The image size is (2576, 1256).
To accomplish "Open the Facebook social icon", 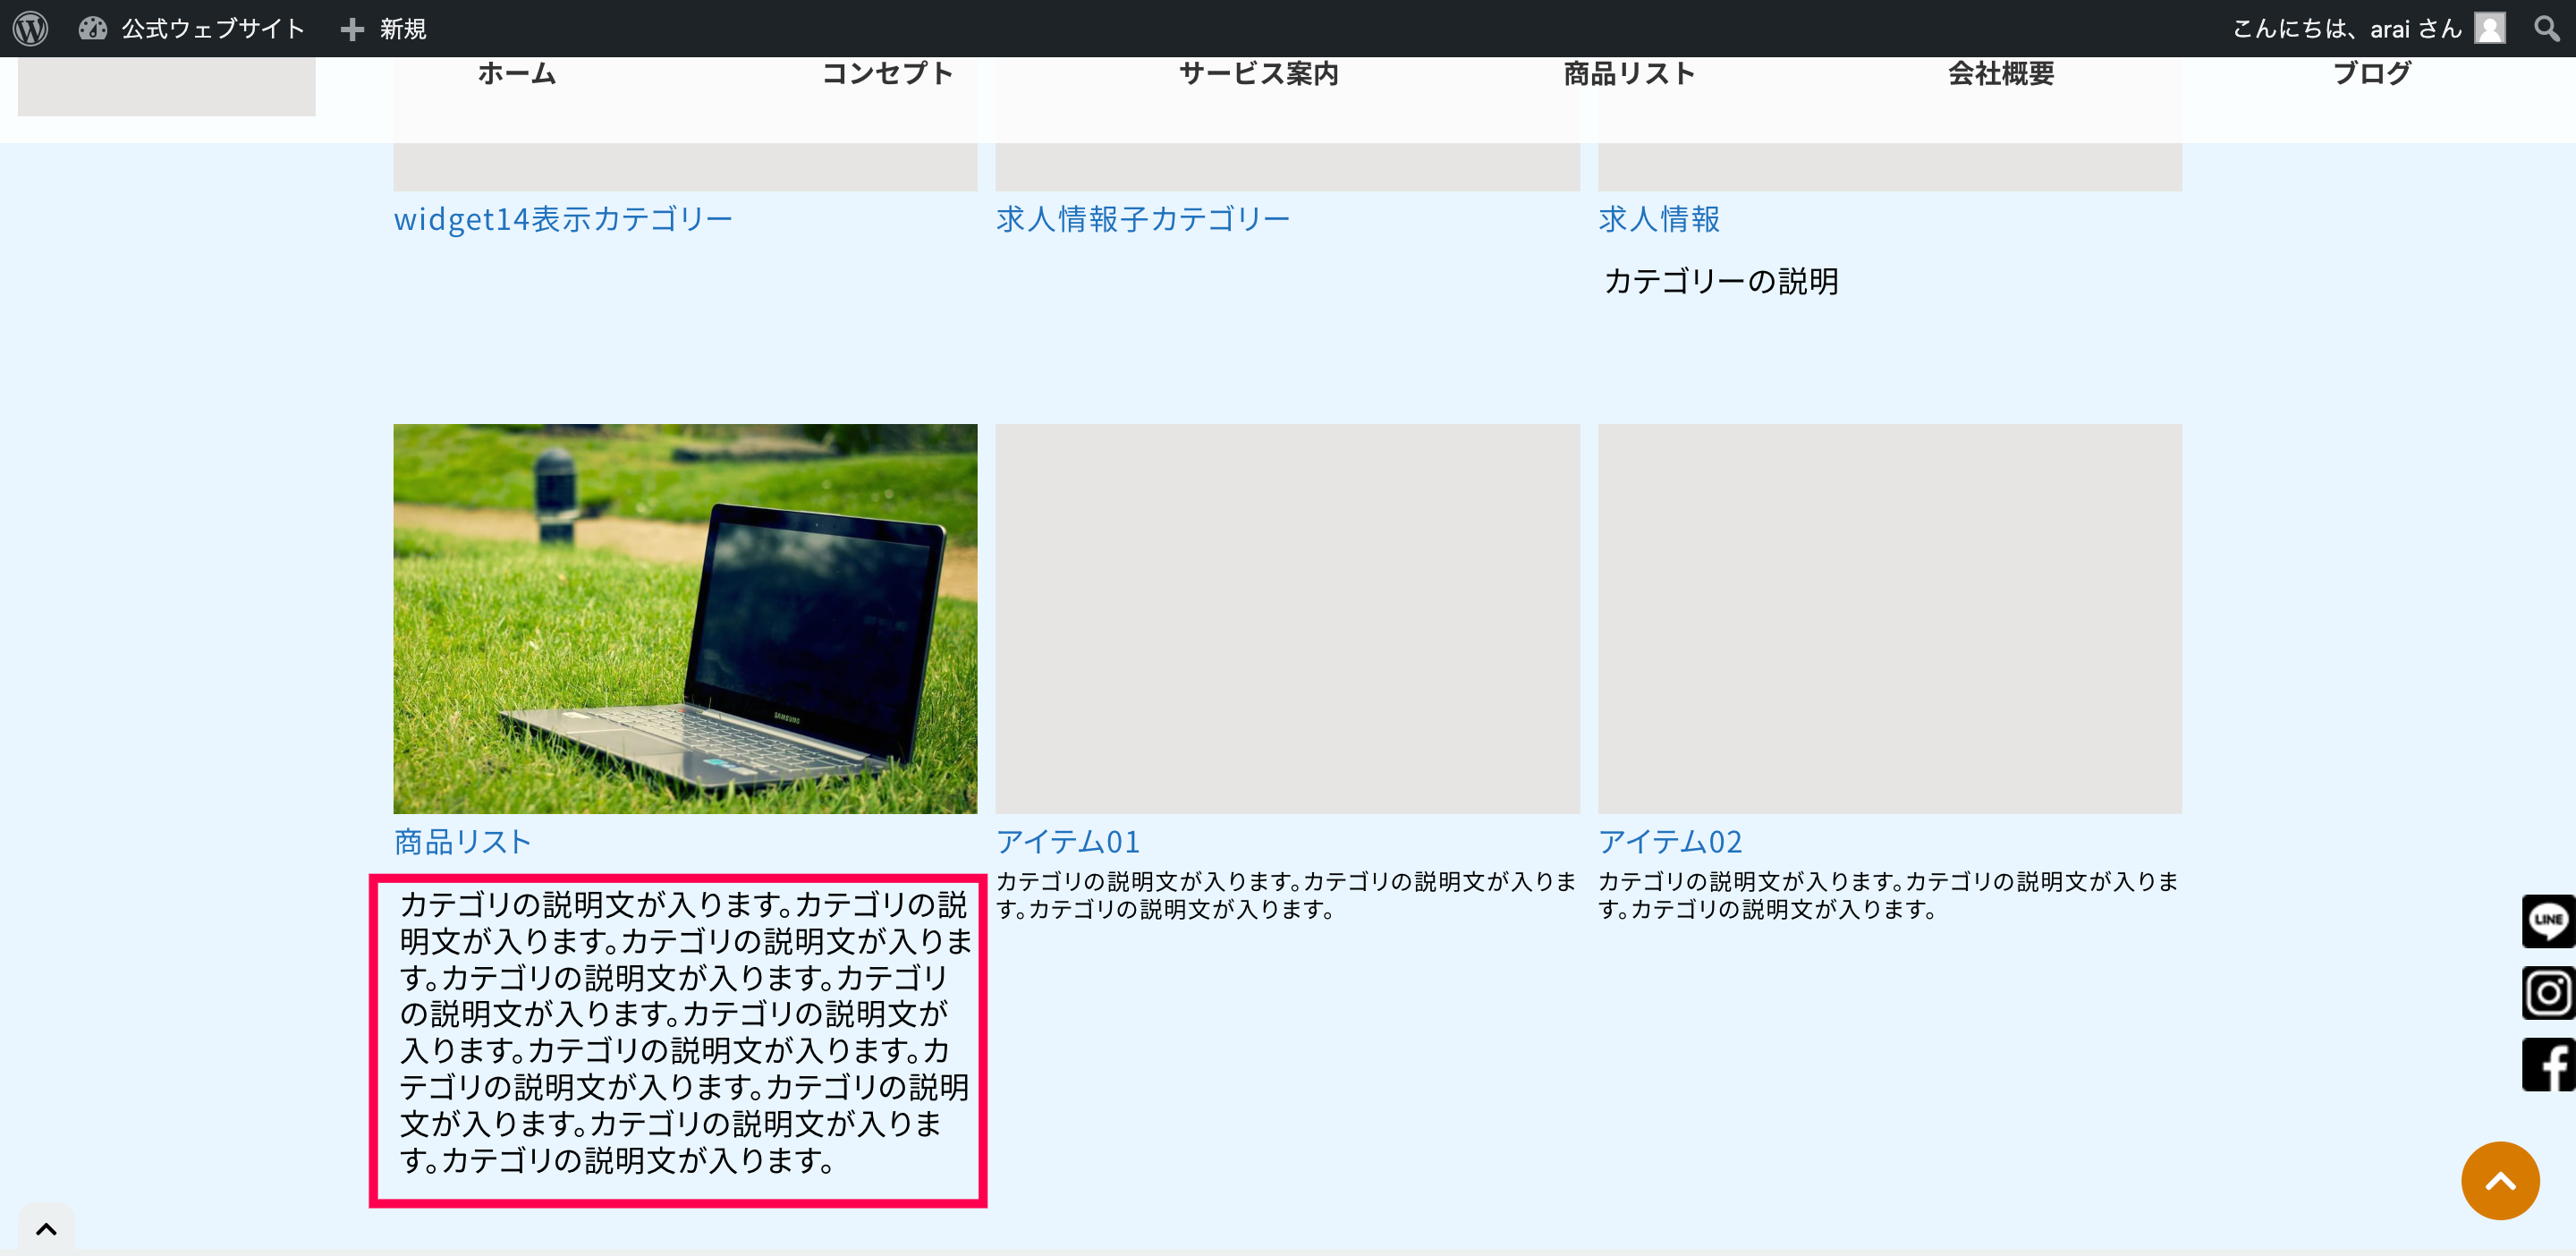I will [2547, 1064].
